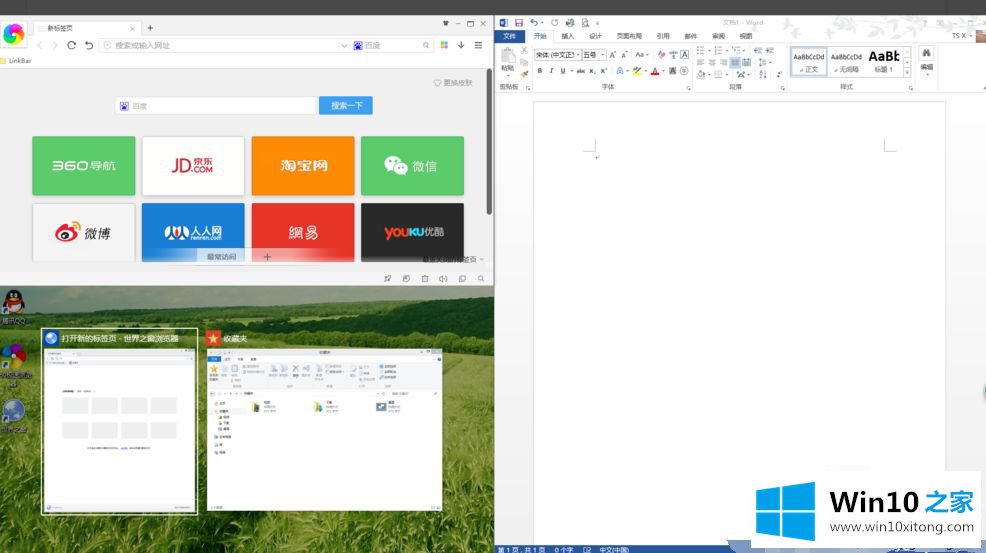
Task: Open the Word 文件 File tab
Action: tap(510, 36)
